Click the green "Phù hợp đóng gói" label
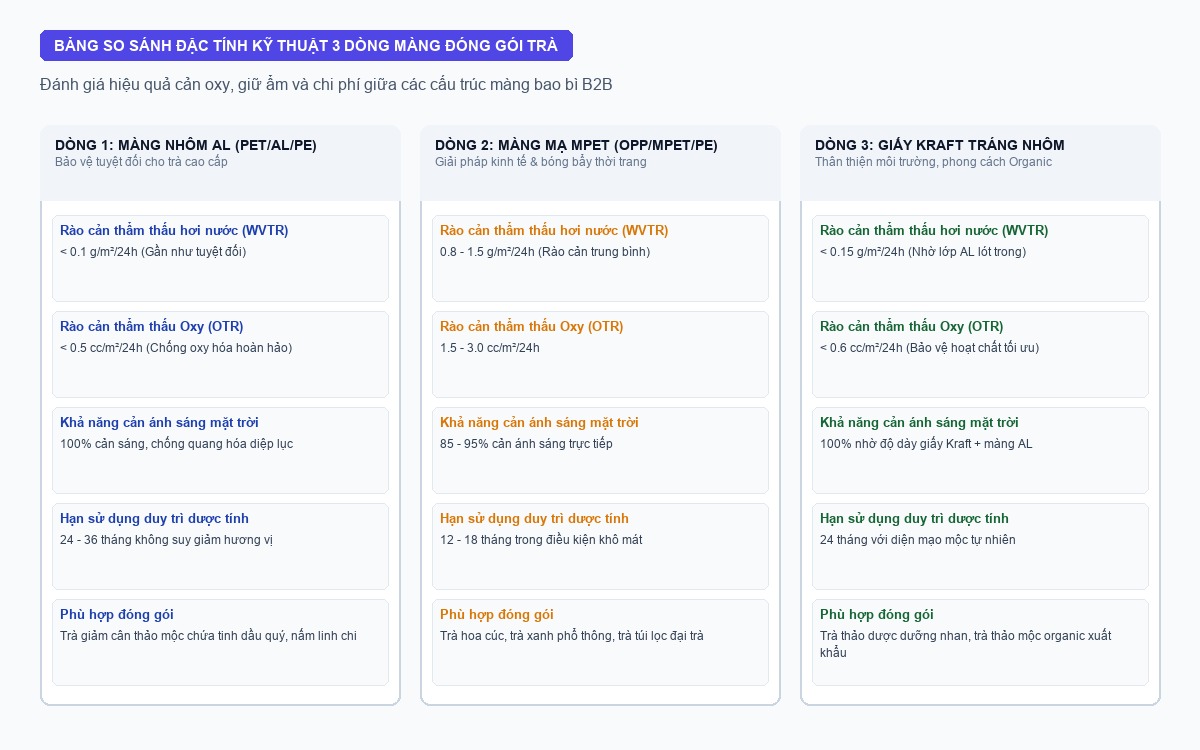This screenshot has height=750, width=1200. [877, 614]
